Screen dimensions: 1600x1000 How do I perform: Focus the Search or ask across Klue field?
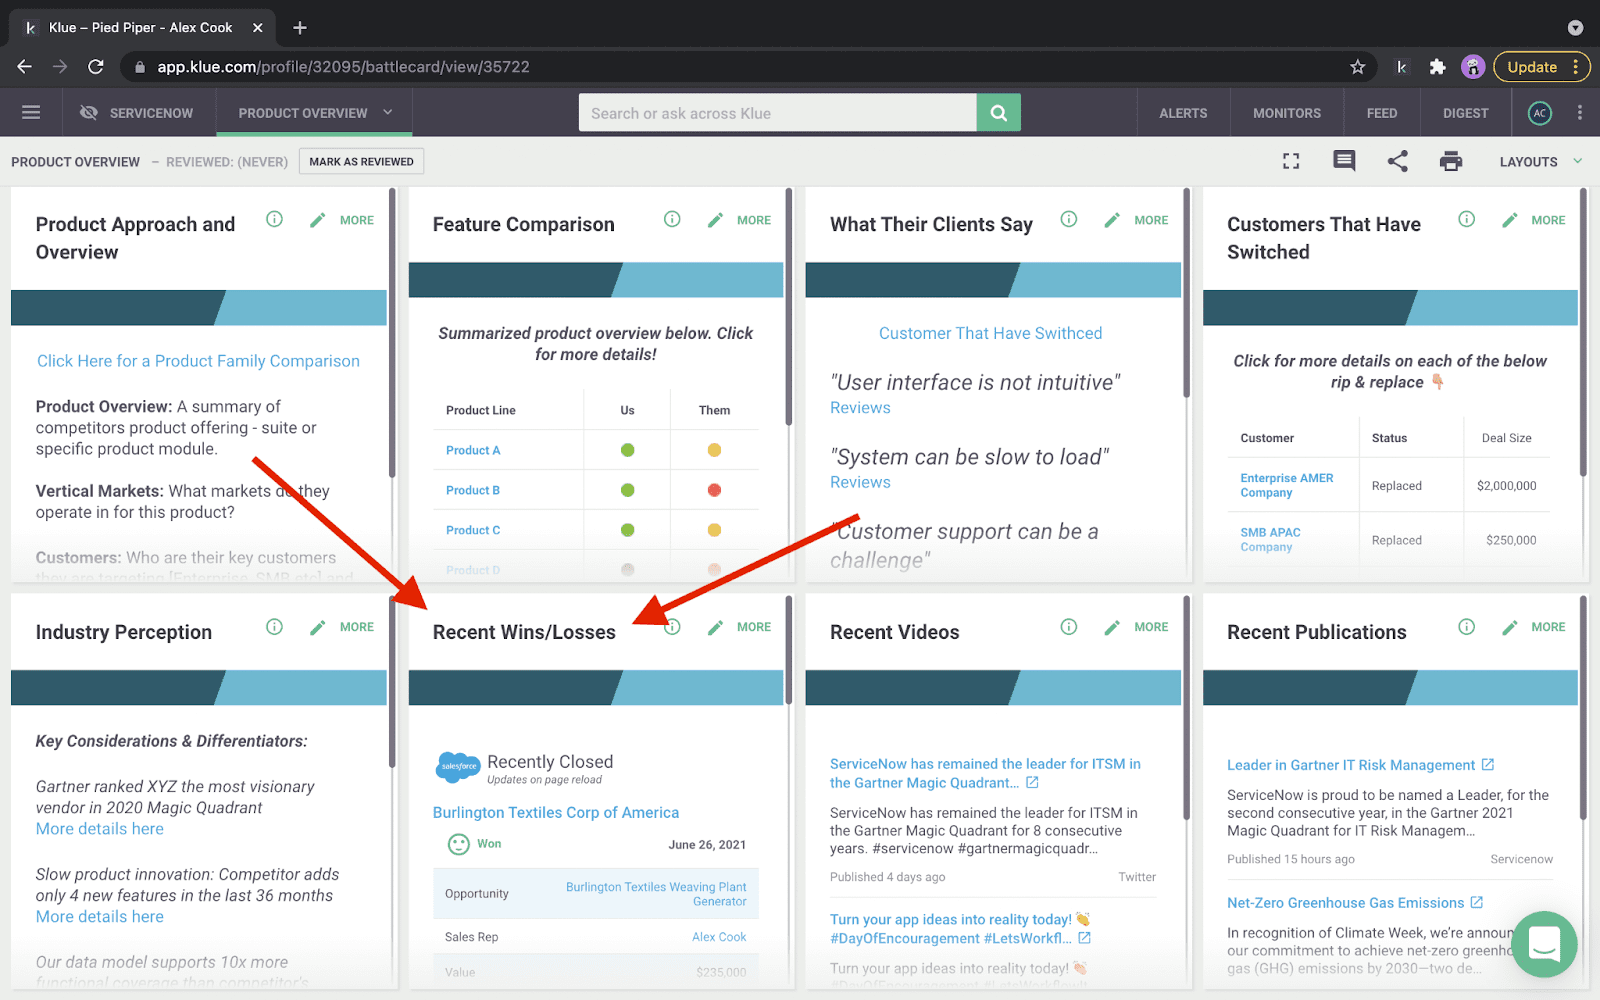pos(777,113)
